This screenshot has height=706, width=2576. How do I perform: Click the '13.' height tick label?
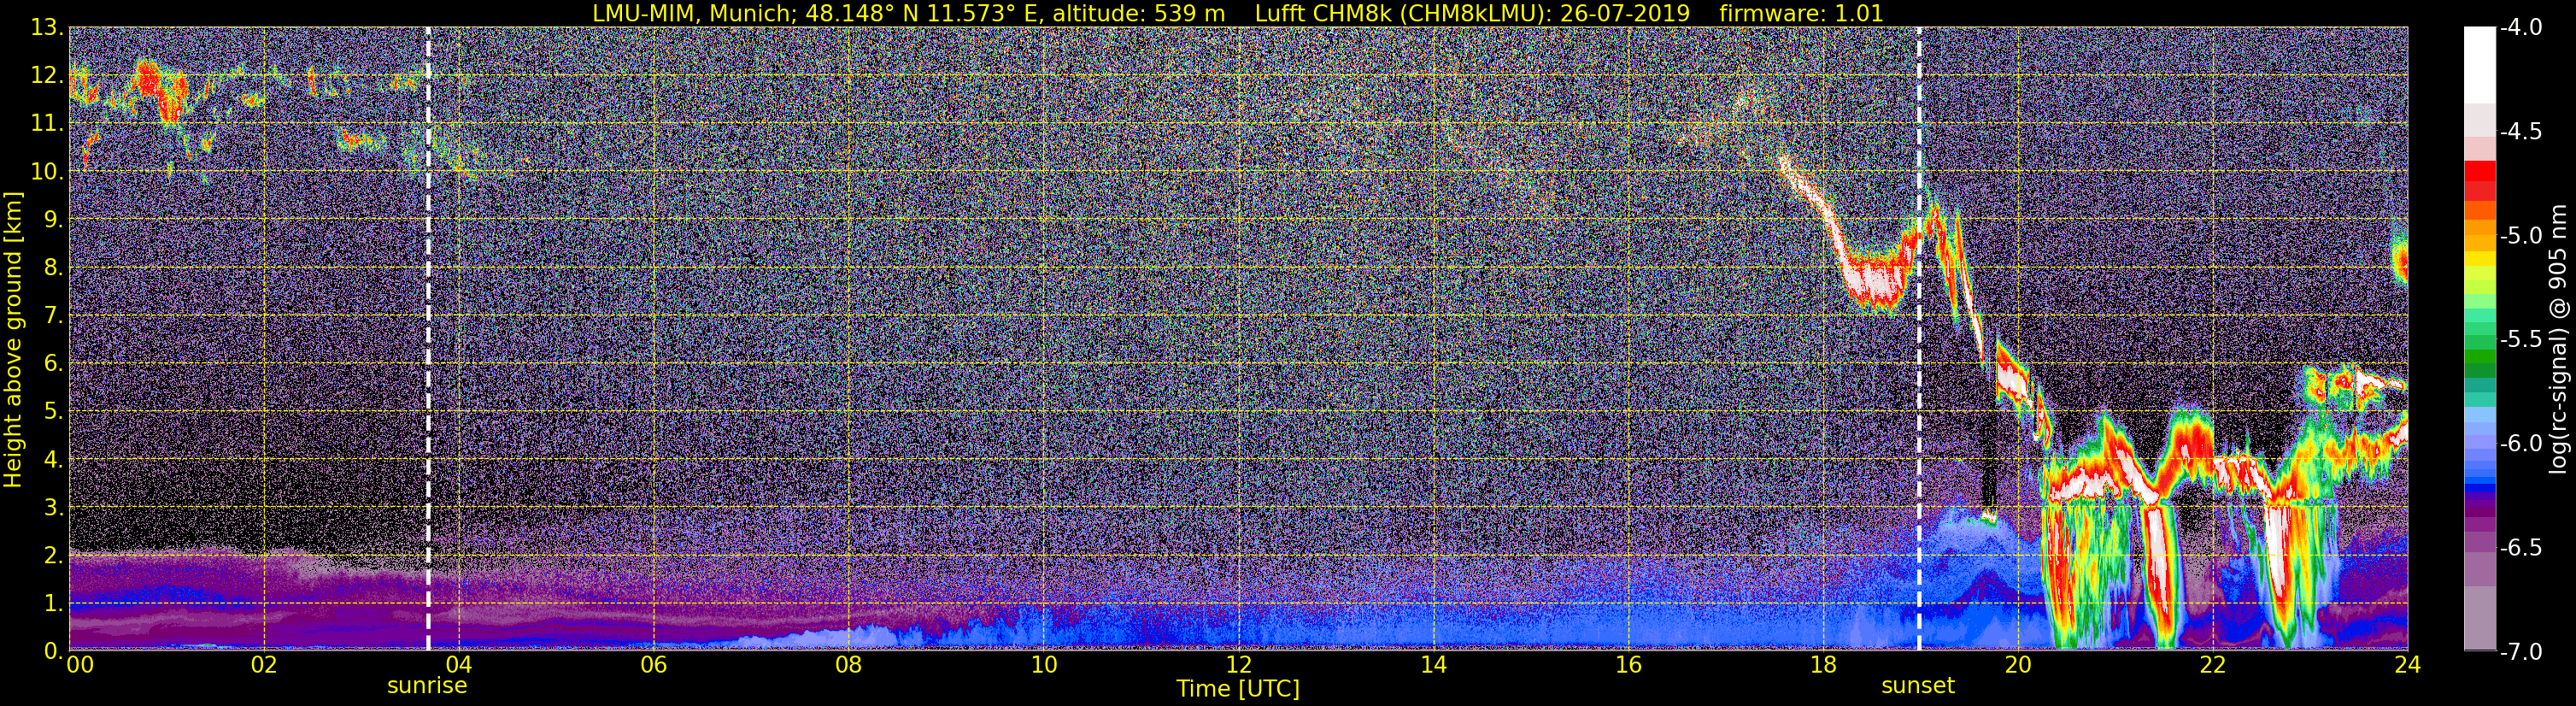[46, 28]
